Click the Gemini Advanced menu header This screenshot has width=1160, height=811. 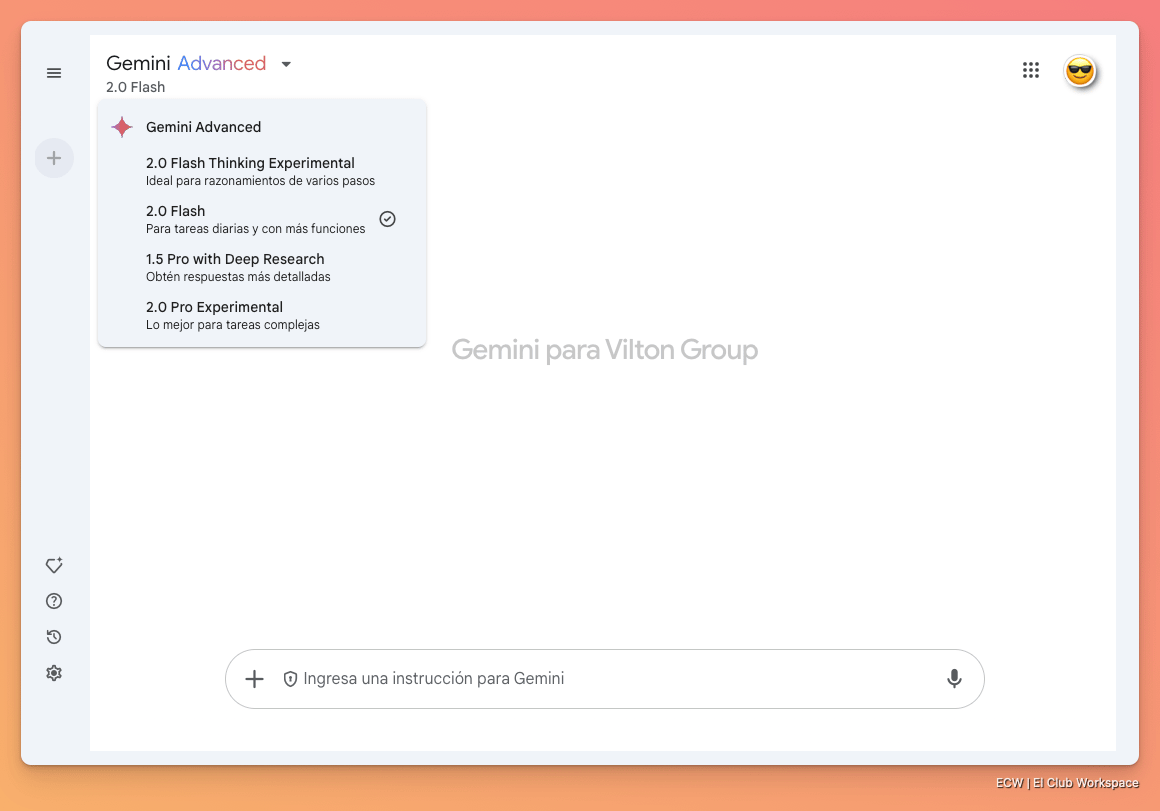point(203,127)
